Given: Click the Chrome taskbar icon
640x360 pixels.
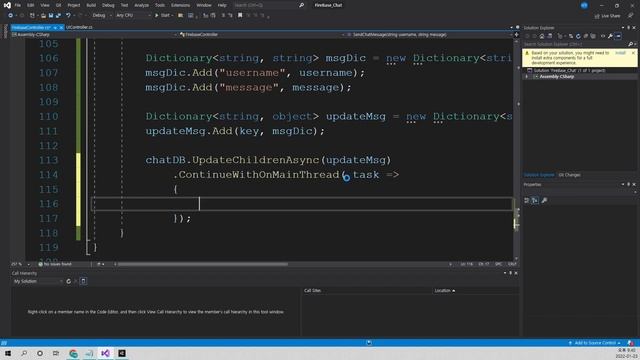Looking at the screenshot, I should 73,353.
